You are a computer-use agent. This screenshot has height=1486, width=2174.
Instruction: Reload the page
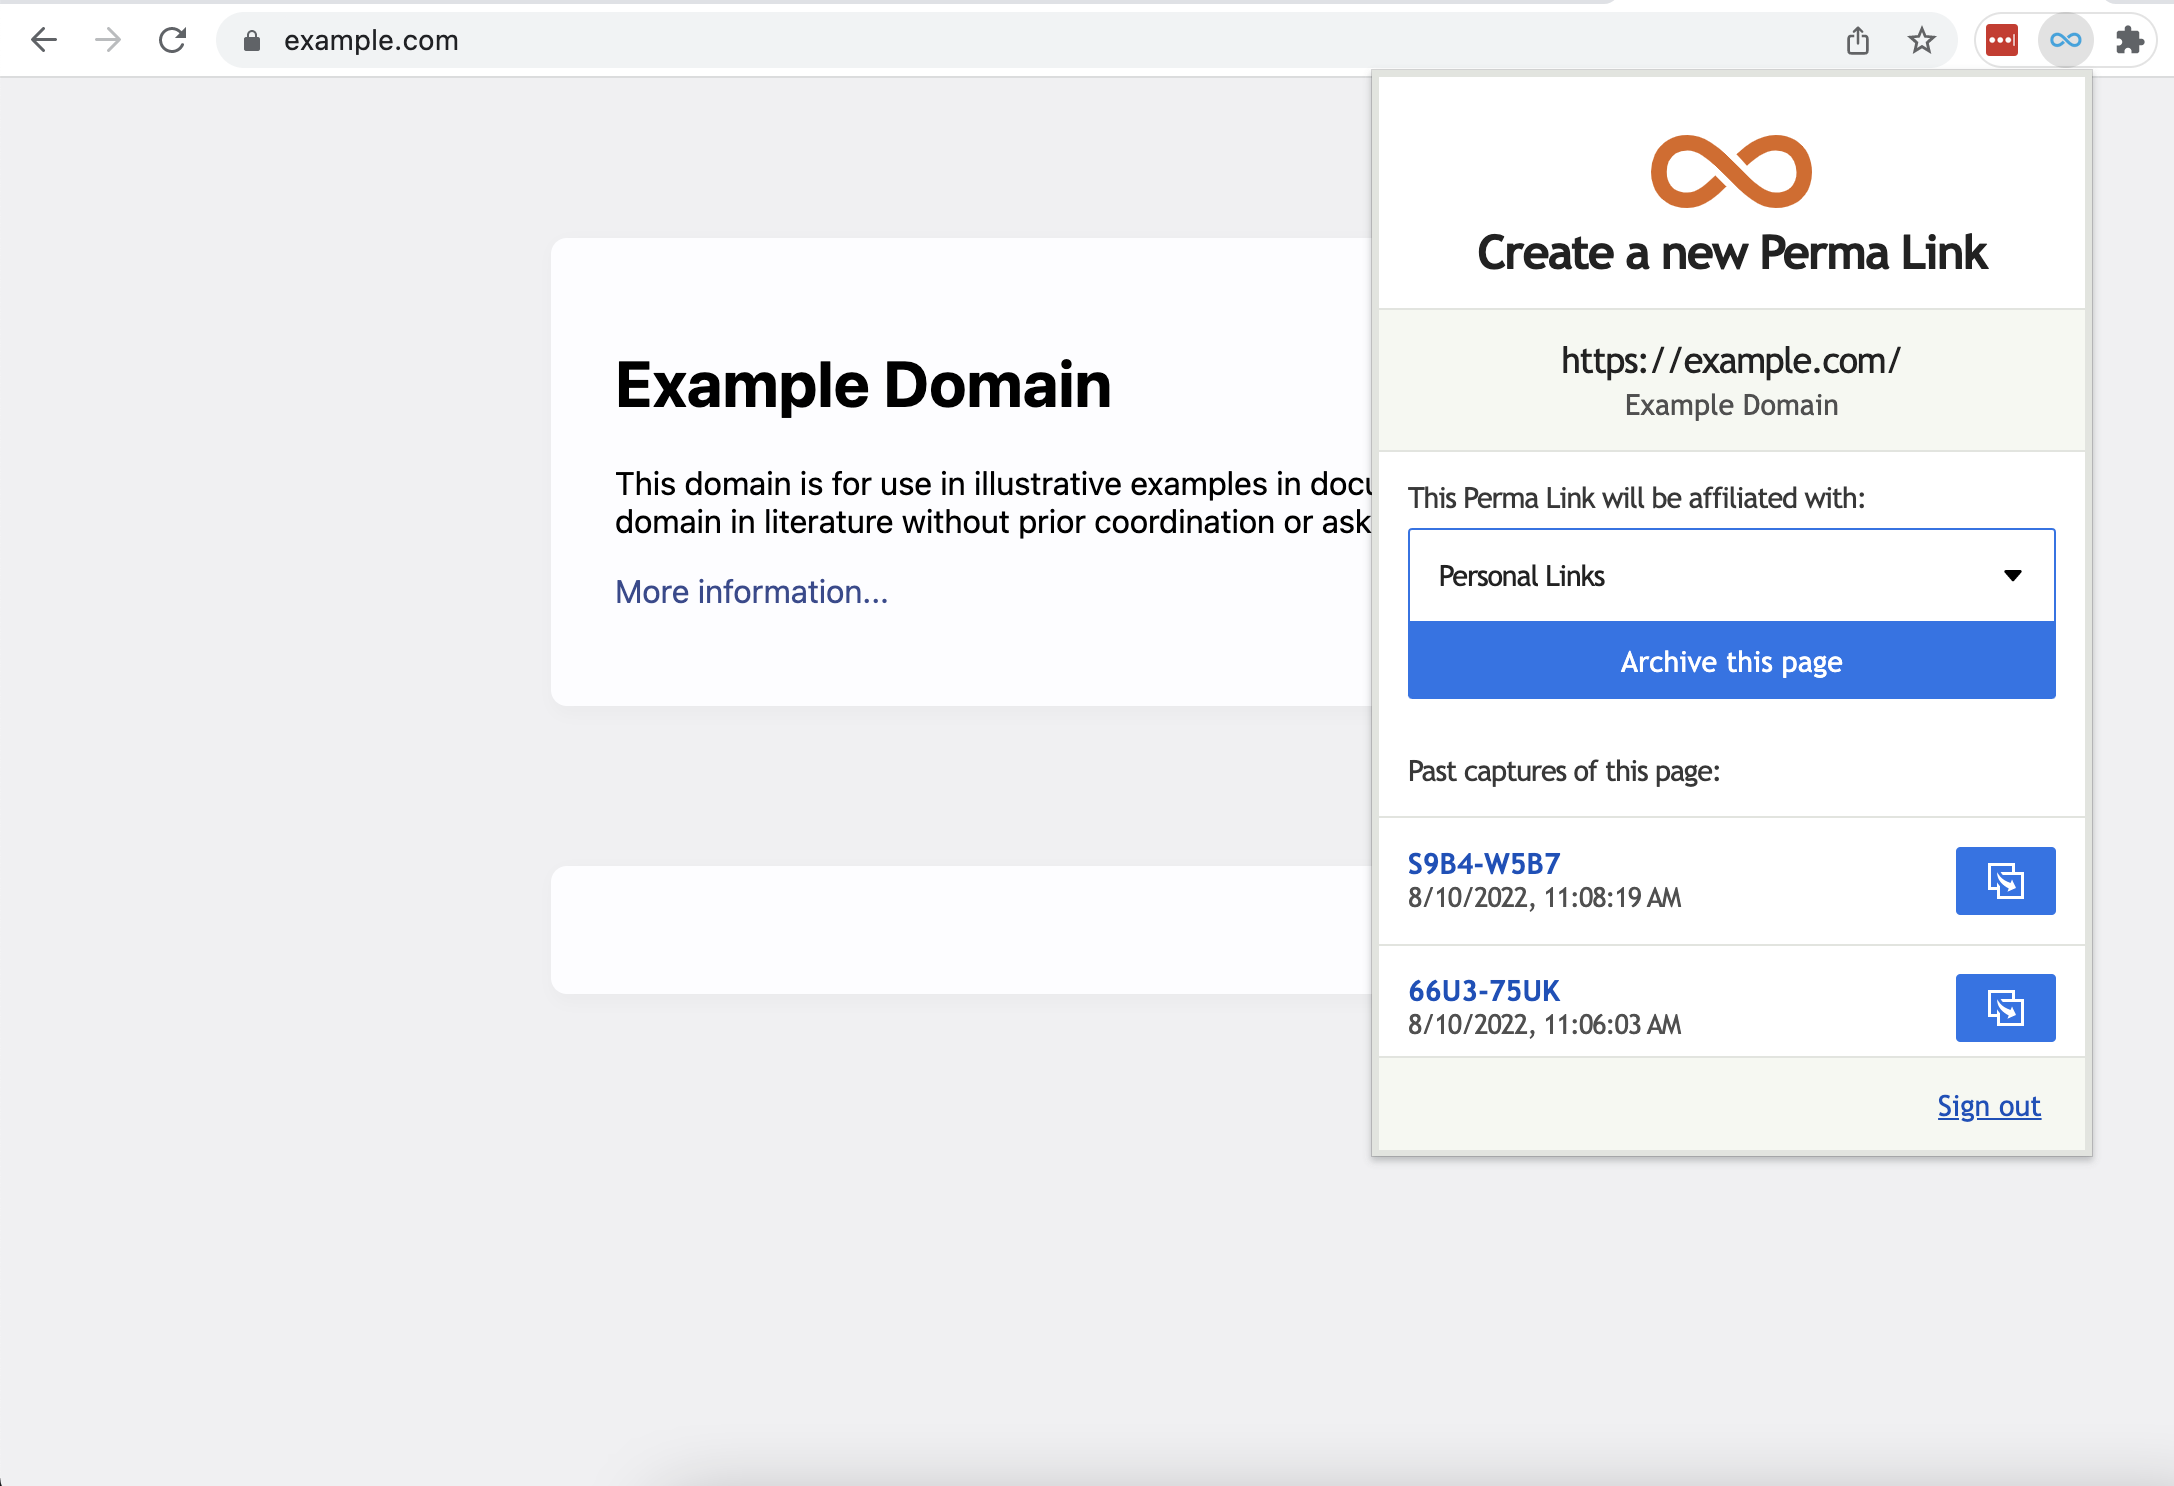[170, 40]
